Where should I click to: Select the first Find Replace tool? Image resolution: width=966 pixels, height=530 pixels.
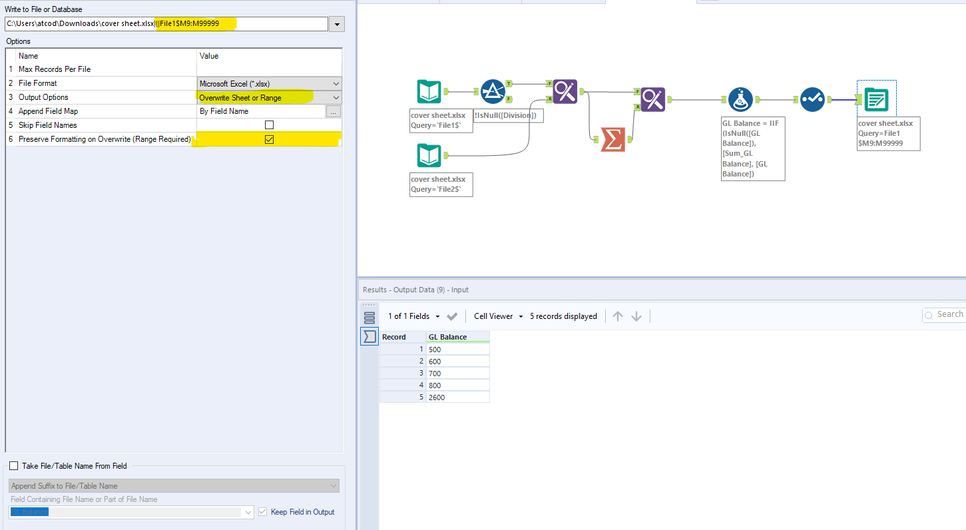point(565,92)
